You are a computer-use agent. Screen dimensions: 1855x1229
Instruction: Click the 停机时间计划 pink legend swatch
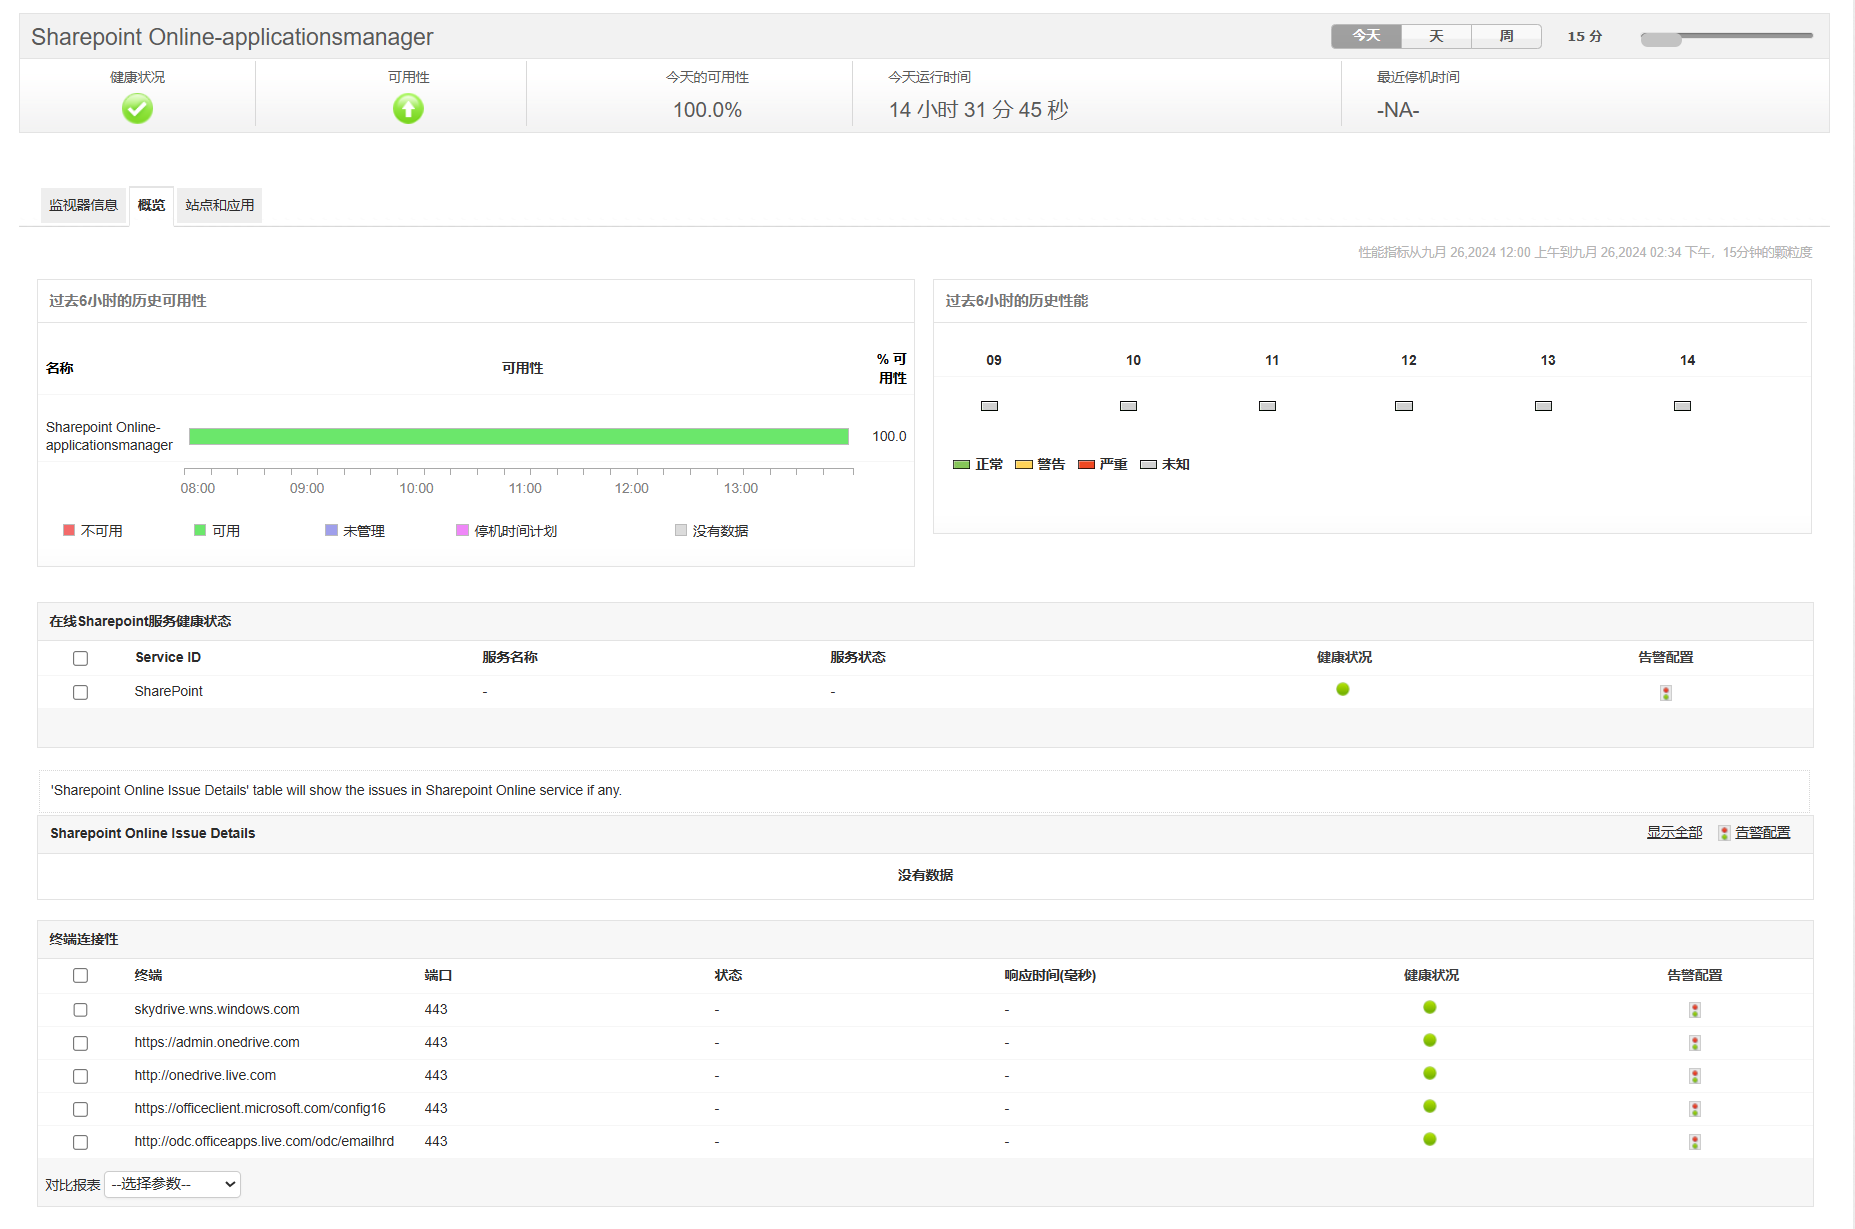(462, 530)
